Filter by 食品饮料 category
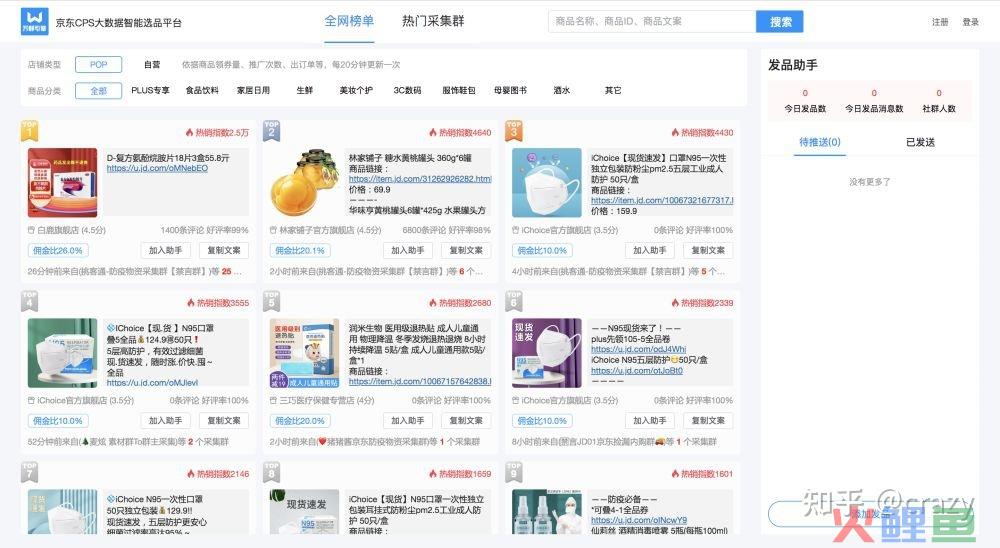This screenshot has height=548, width=1000. click(202, 91)
